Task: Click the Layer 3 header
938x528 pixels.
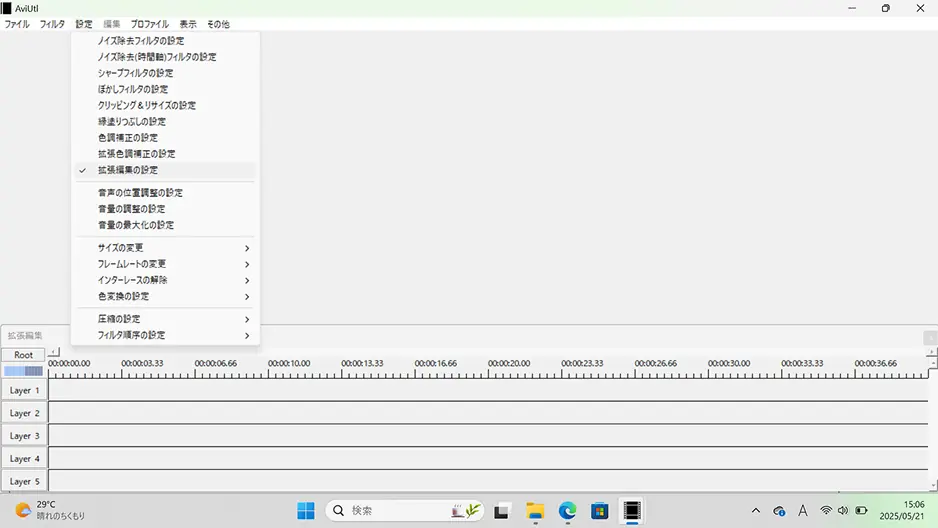Action: point(24,435)
